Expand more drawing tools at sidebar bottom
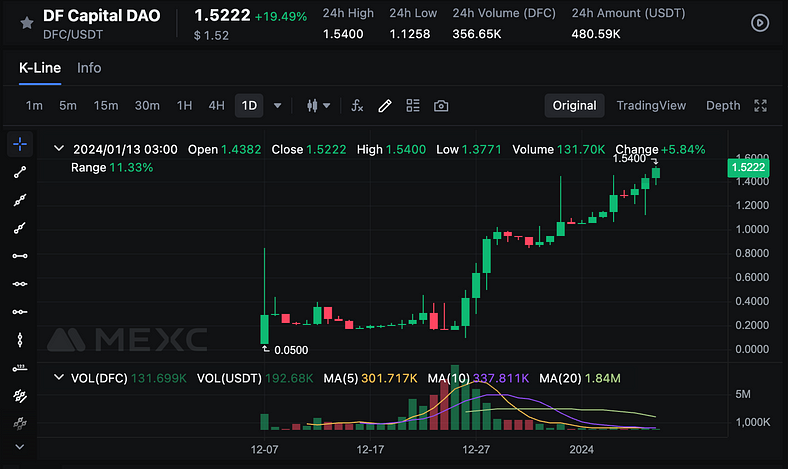The height and width of the screenshot is (469, 788). tap(20, 446)
